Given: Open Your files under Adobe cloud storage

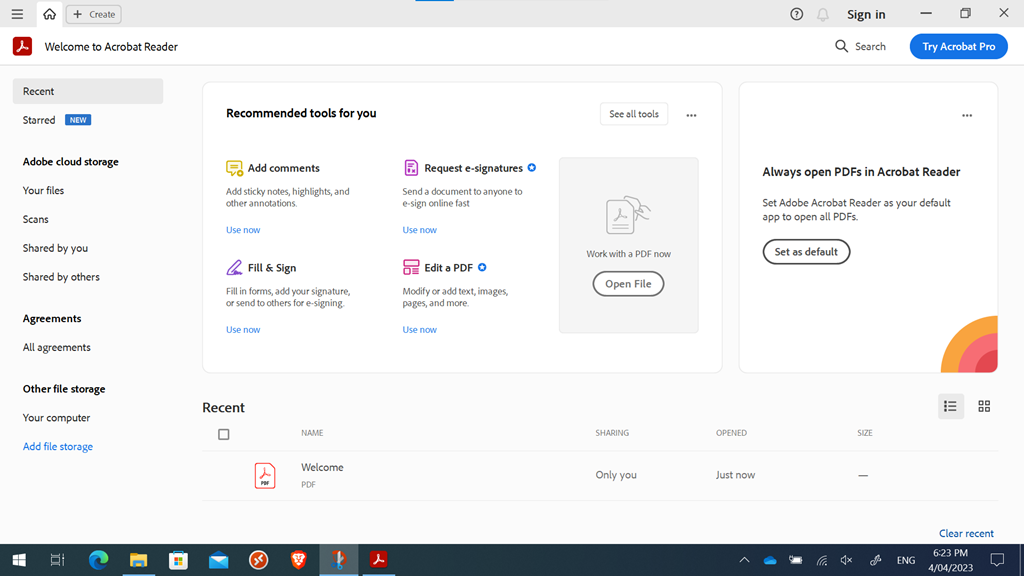Looking at the screenshot, I should [x=43, y=190].
